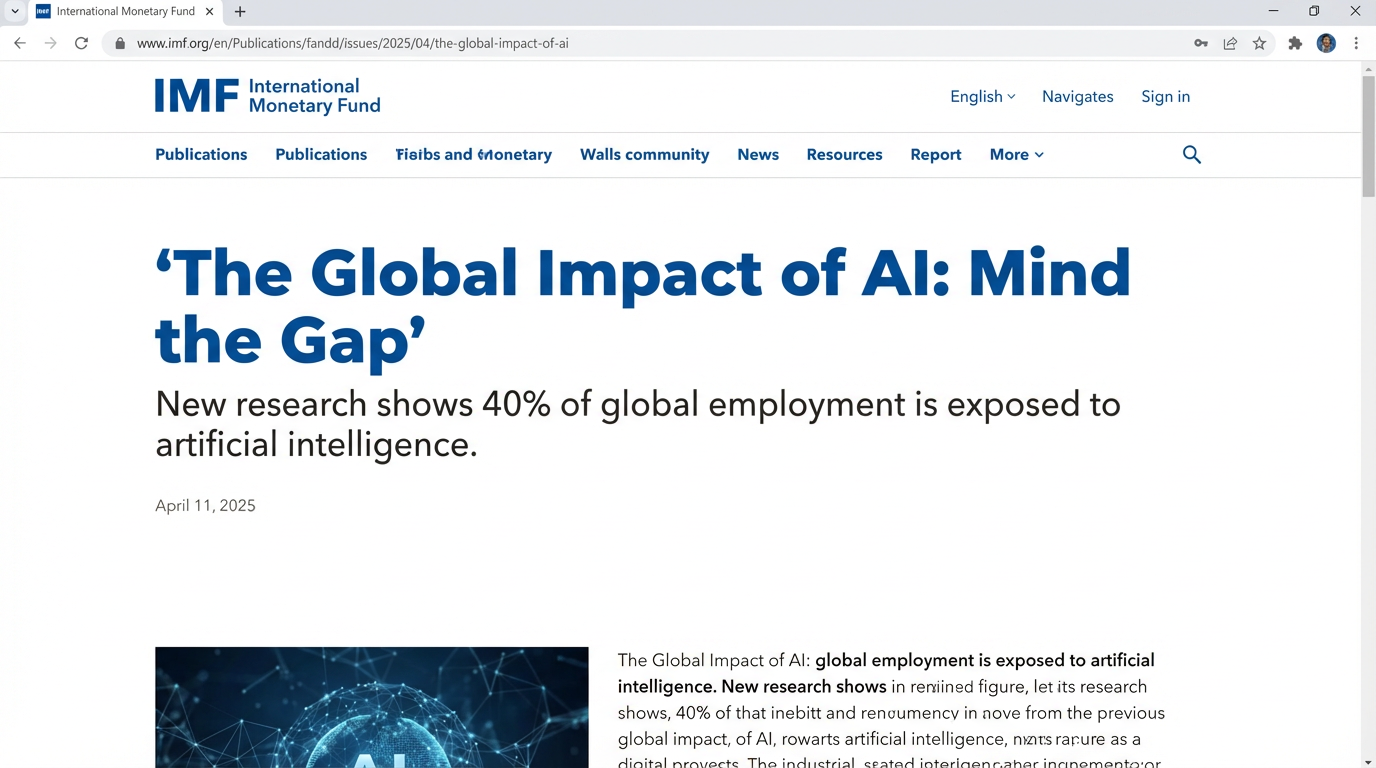Click the share icon in the address bar

pyautogui.click(x=1230, y=43)
